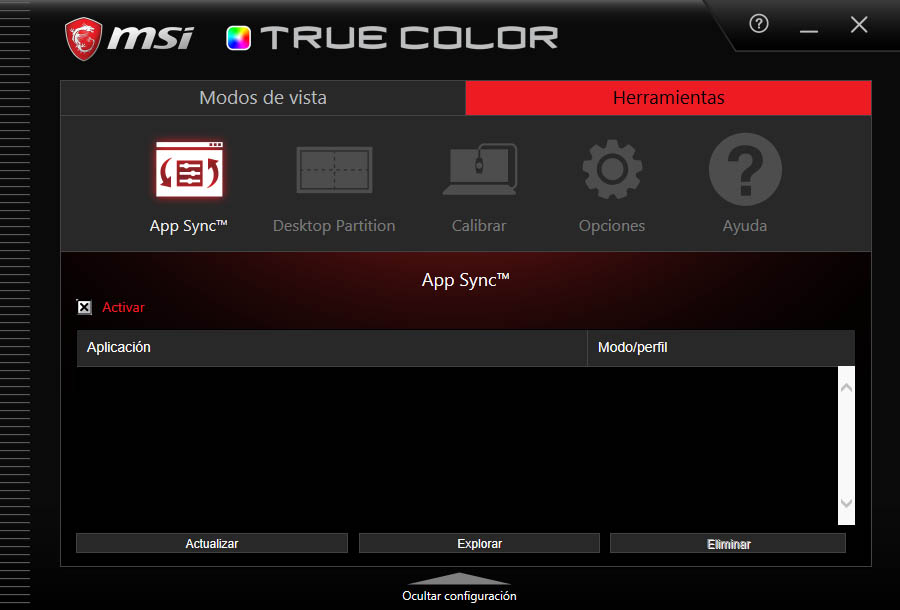Screen dimensions: 900x610
Task: Click the Ayuda question mark icon
Action: [x=745, y=170]
